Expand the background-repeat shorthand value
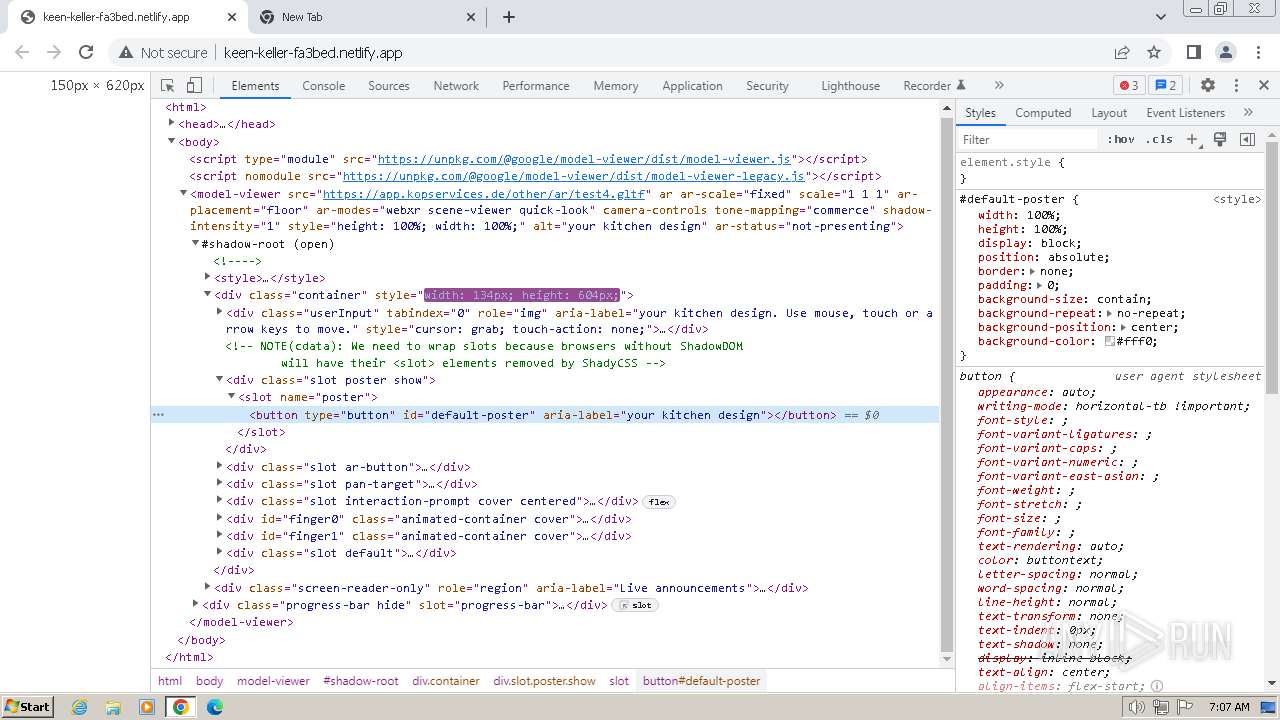The image size is (1280, 720). click(1111, 313)
